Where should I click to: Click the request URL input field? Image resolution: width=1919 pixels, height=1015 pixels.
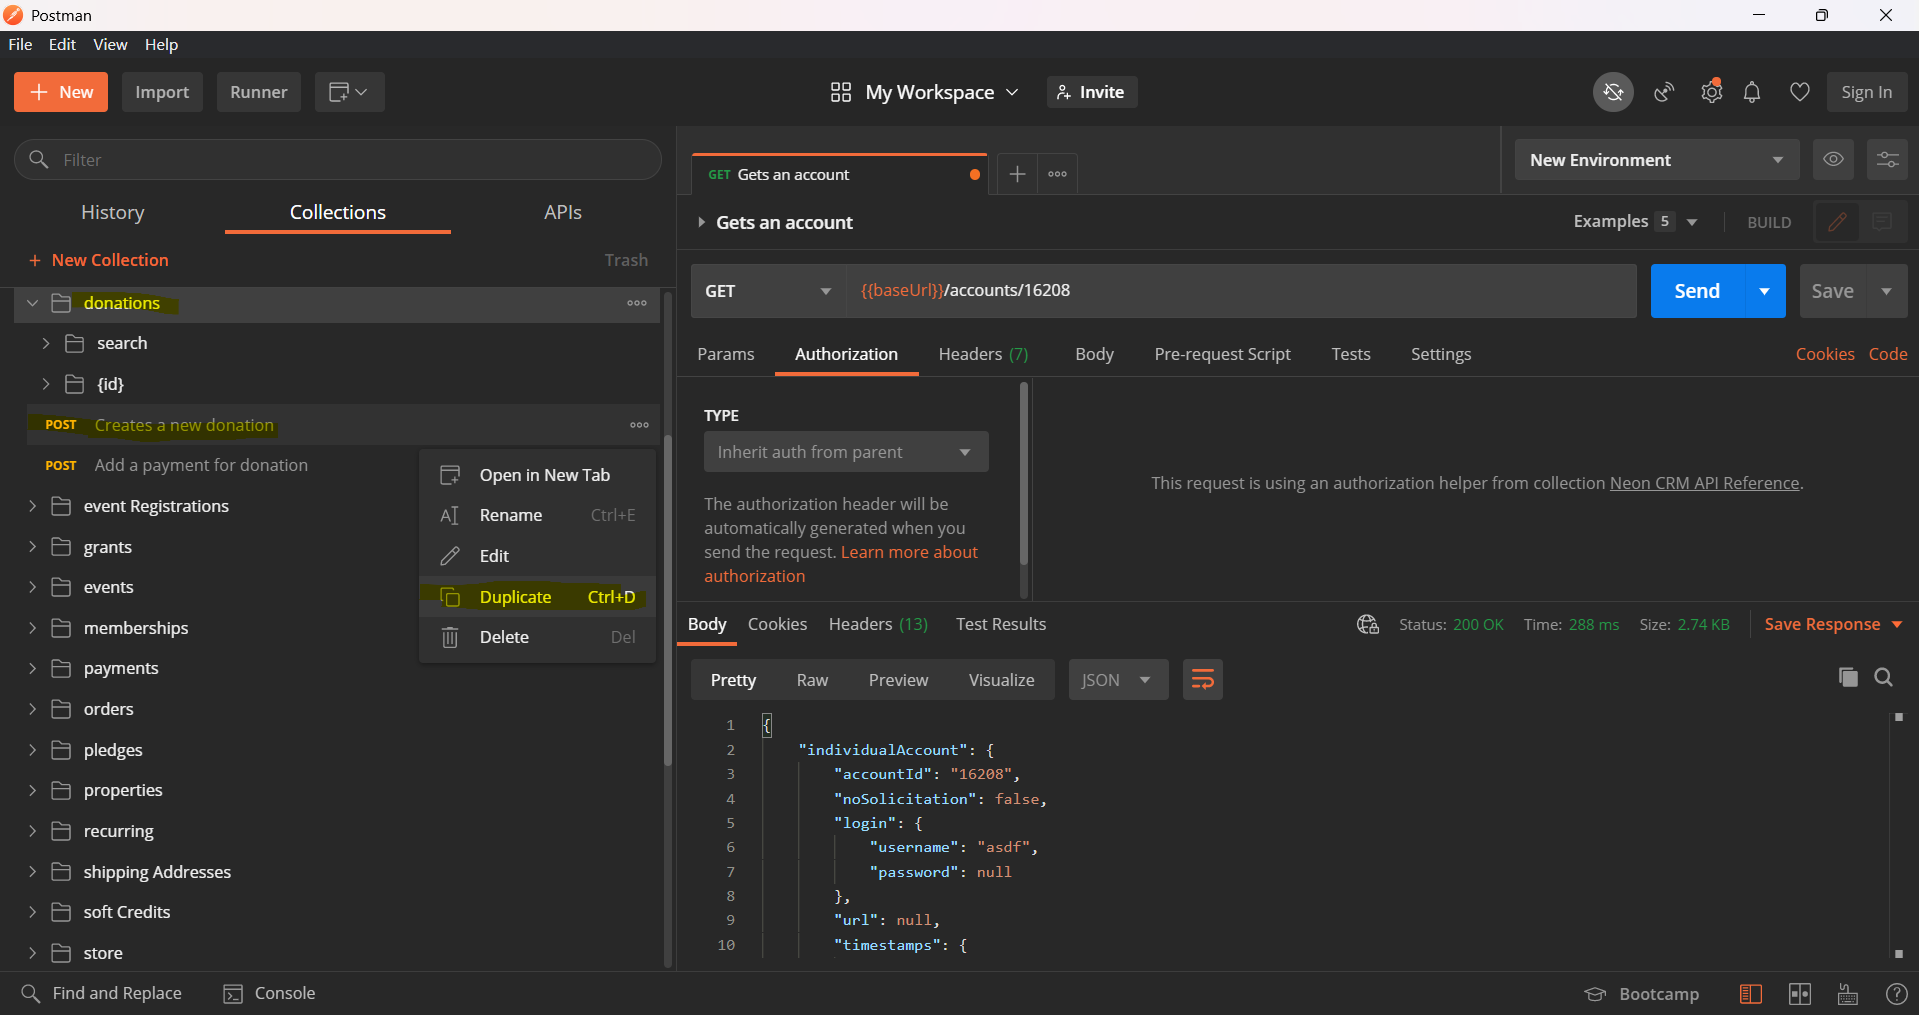(1241, 291)
